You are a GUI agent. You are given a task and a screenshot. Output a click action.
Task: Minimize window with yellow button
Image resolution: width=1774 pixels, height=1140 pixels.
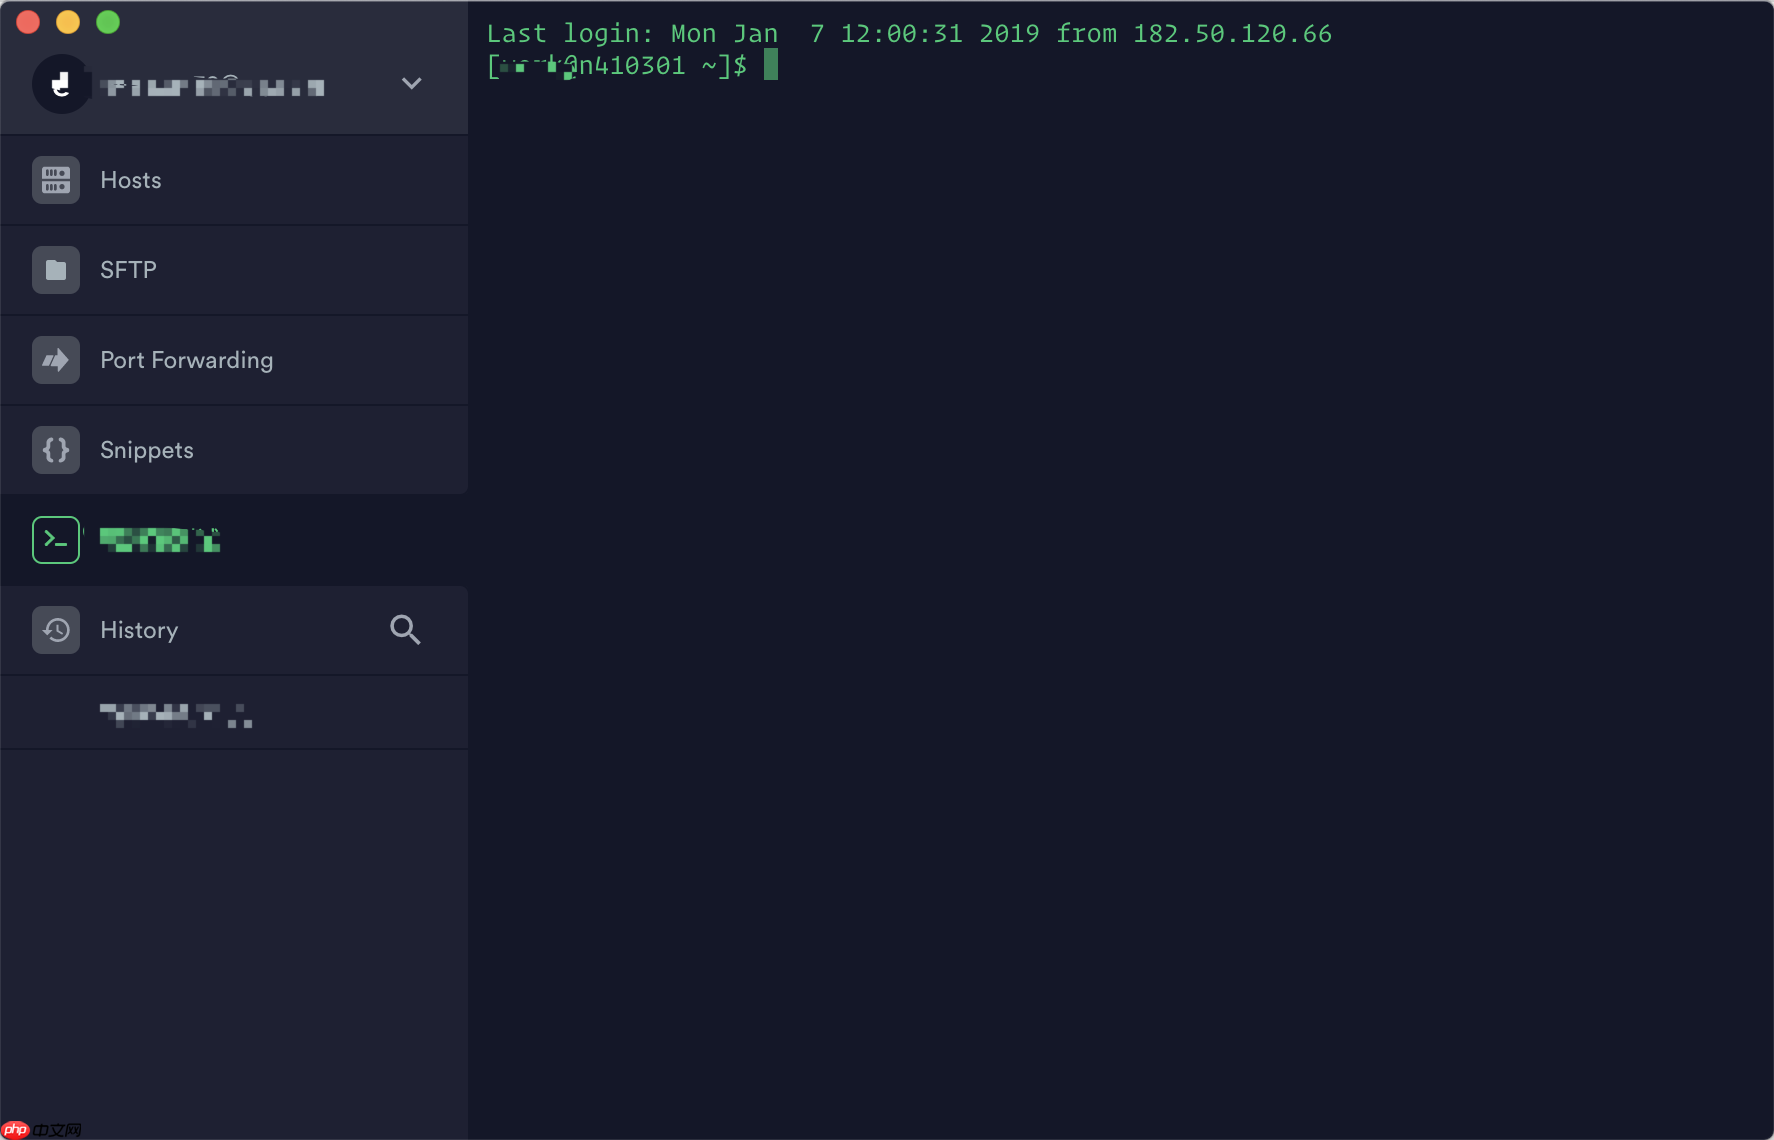tap(68, 22)
